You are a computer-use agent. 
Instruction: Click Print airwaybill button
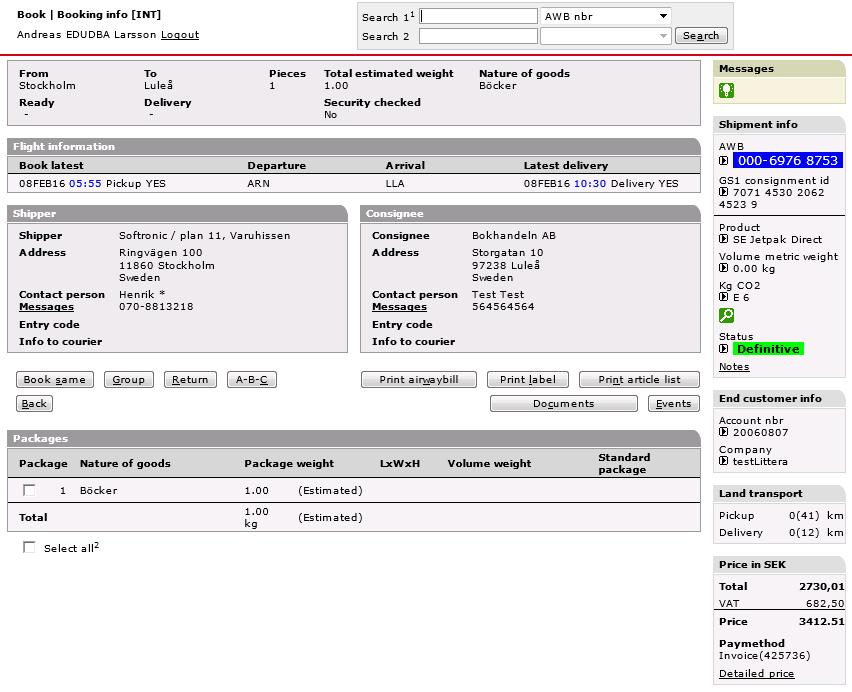419,380
